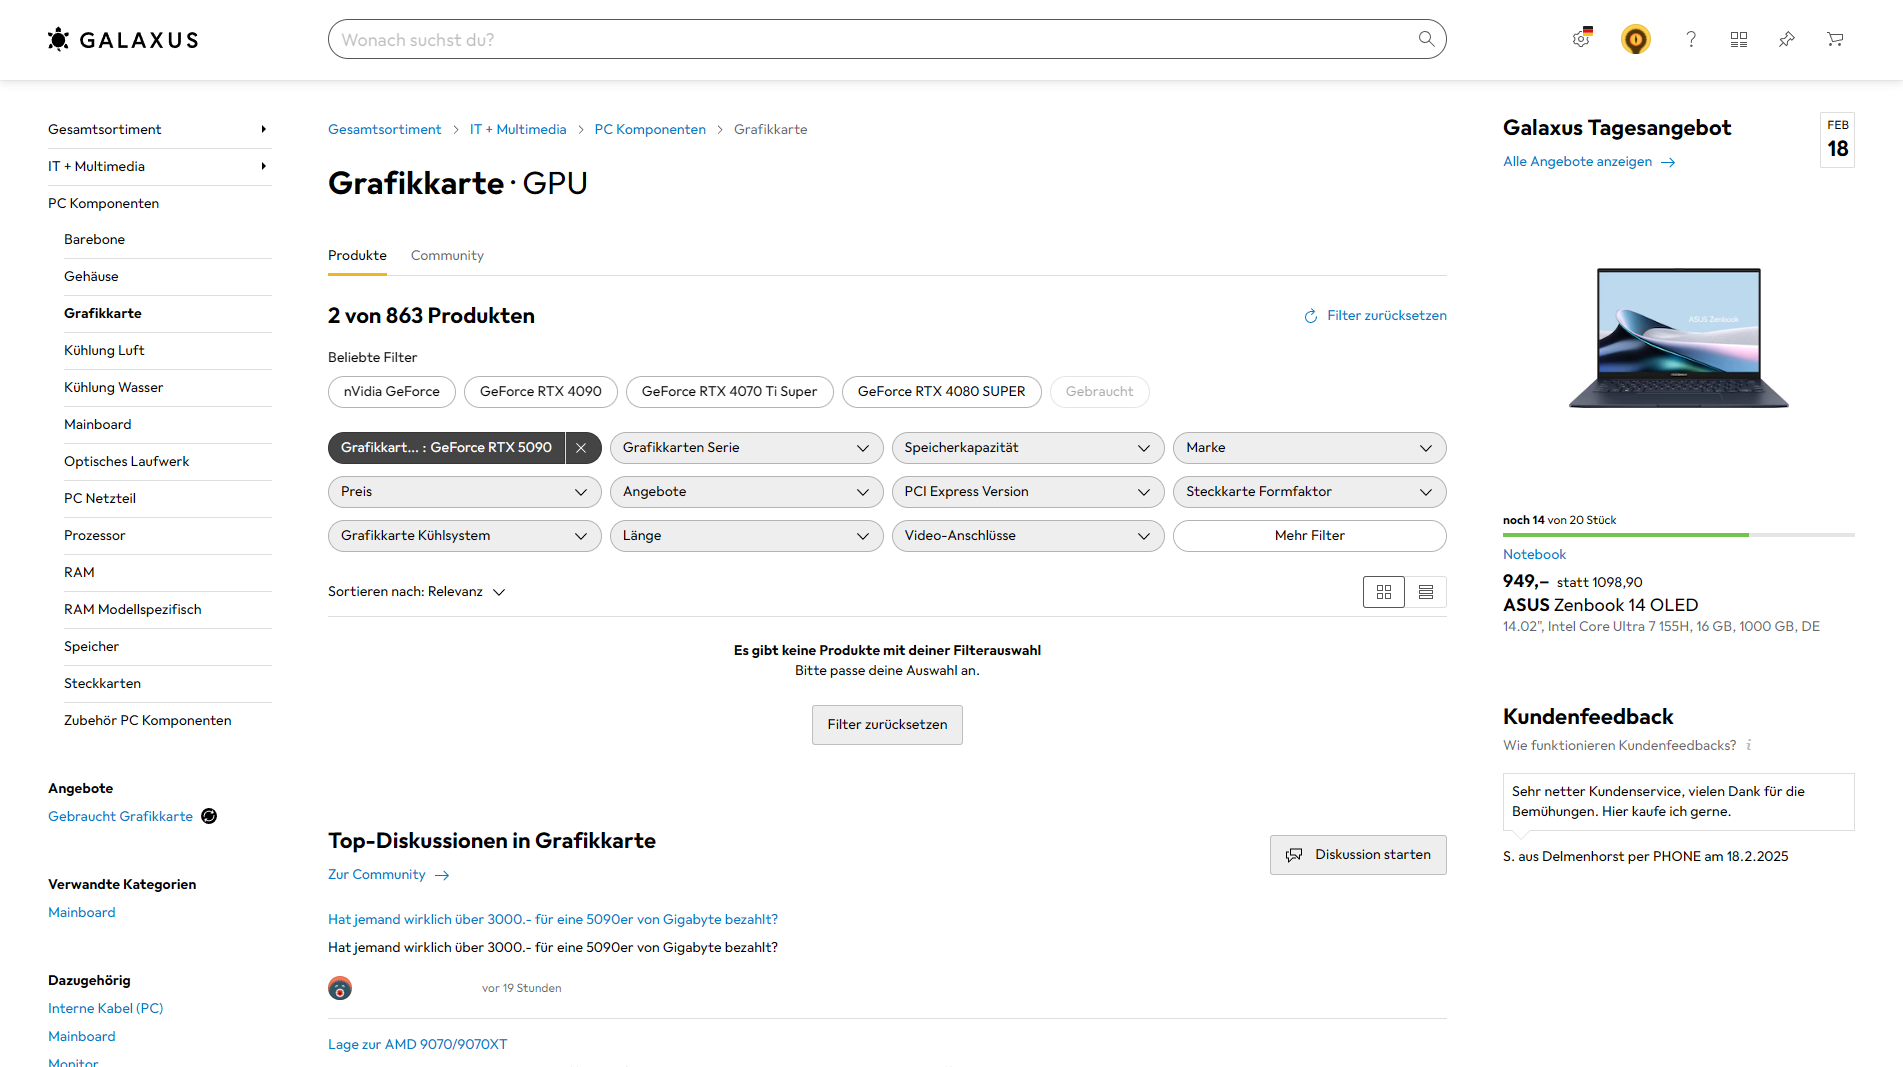
Task: Click the Galaxus logo
Action: pos(123,40)
